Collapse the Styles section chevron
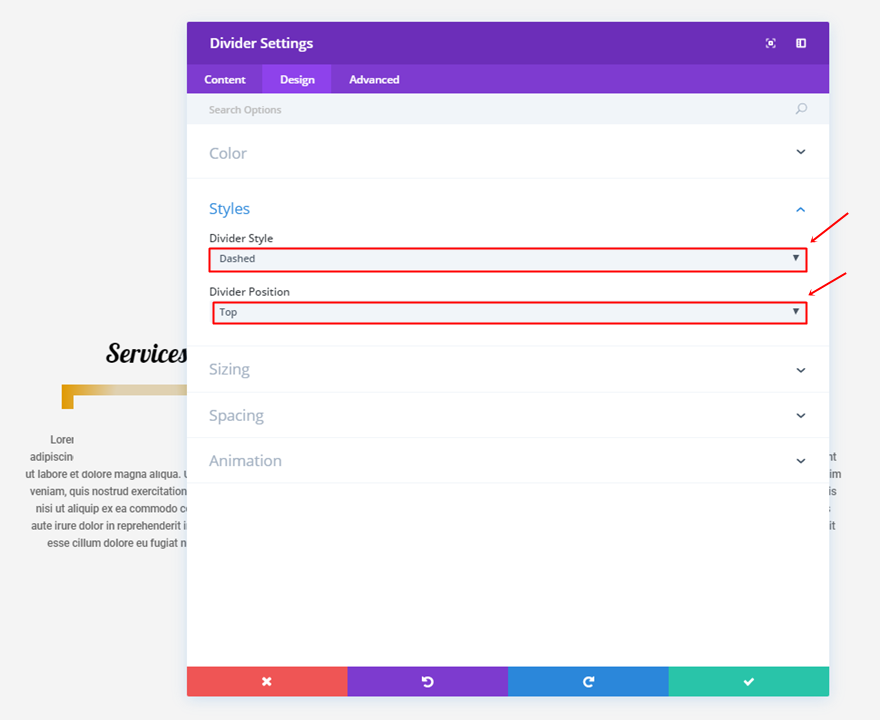Viewport: 880px width, 720px height. (801, 209)
